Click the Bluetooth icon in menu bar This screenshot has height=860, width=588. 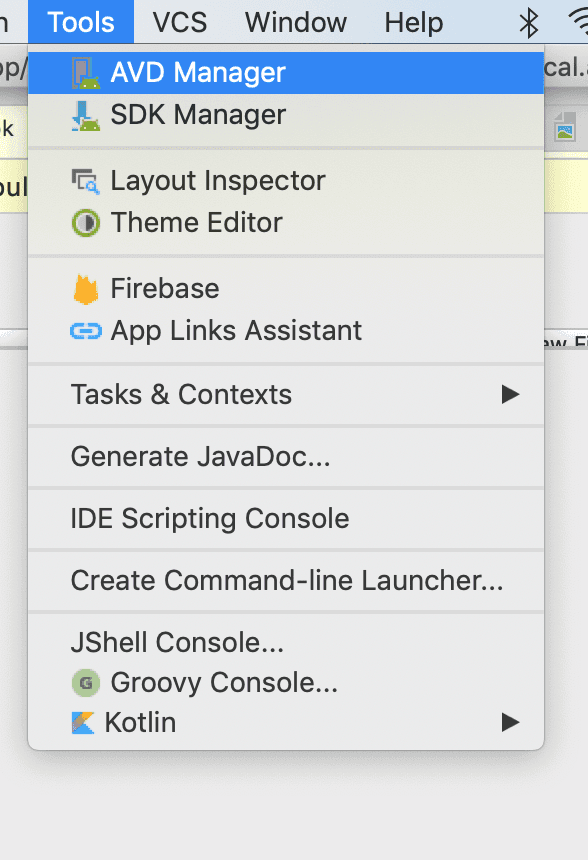click(x=529, y=23)
